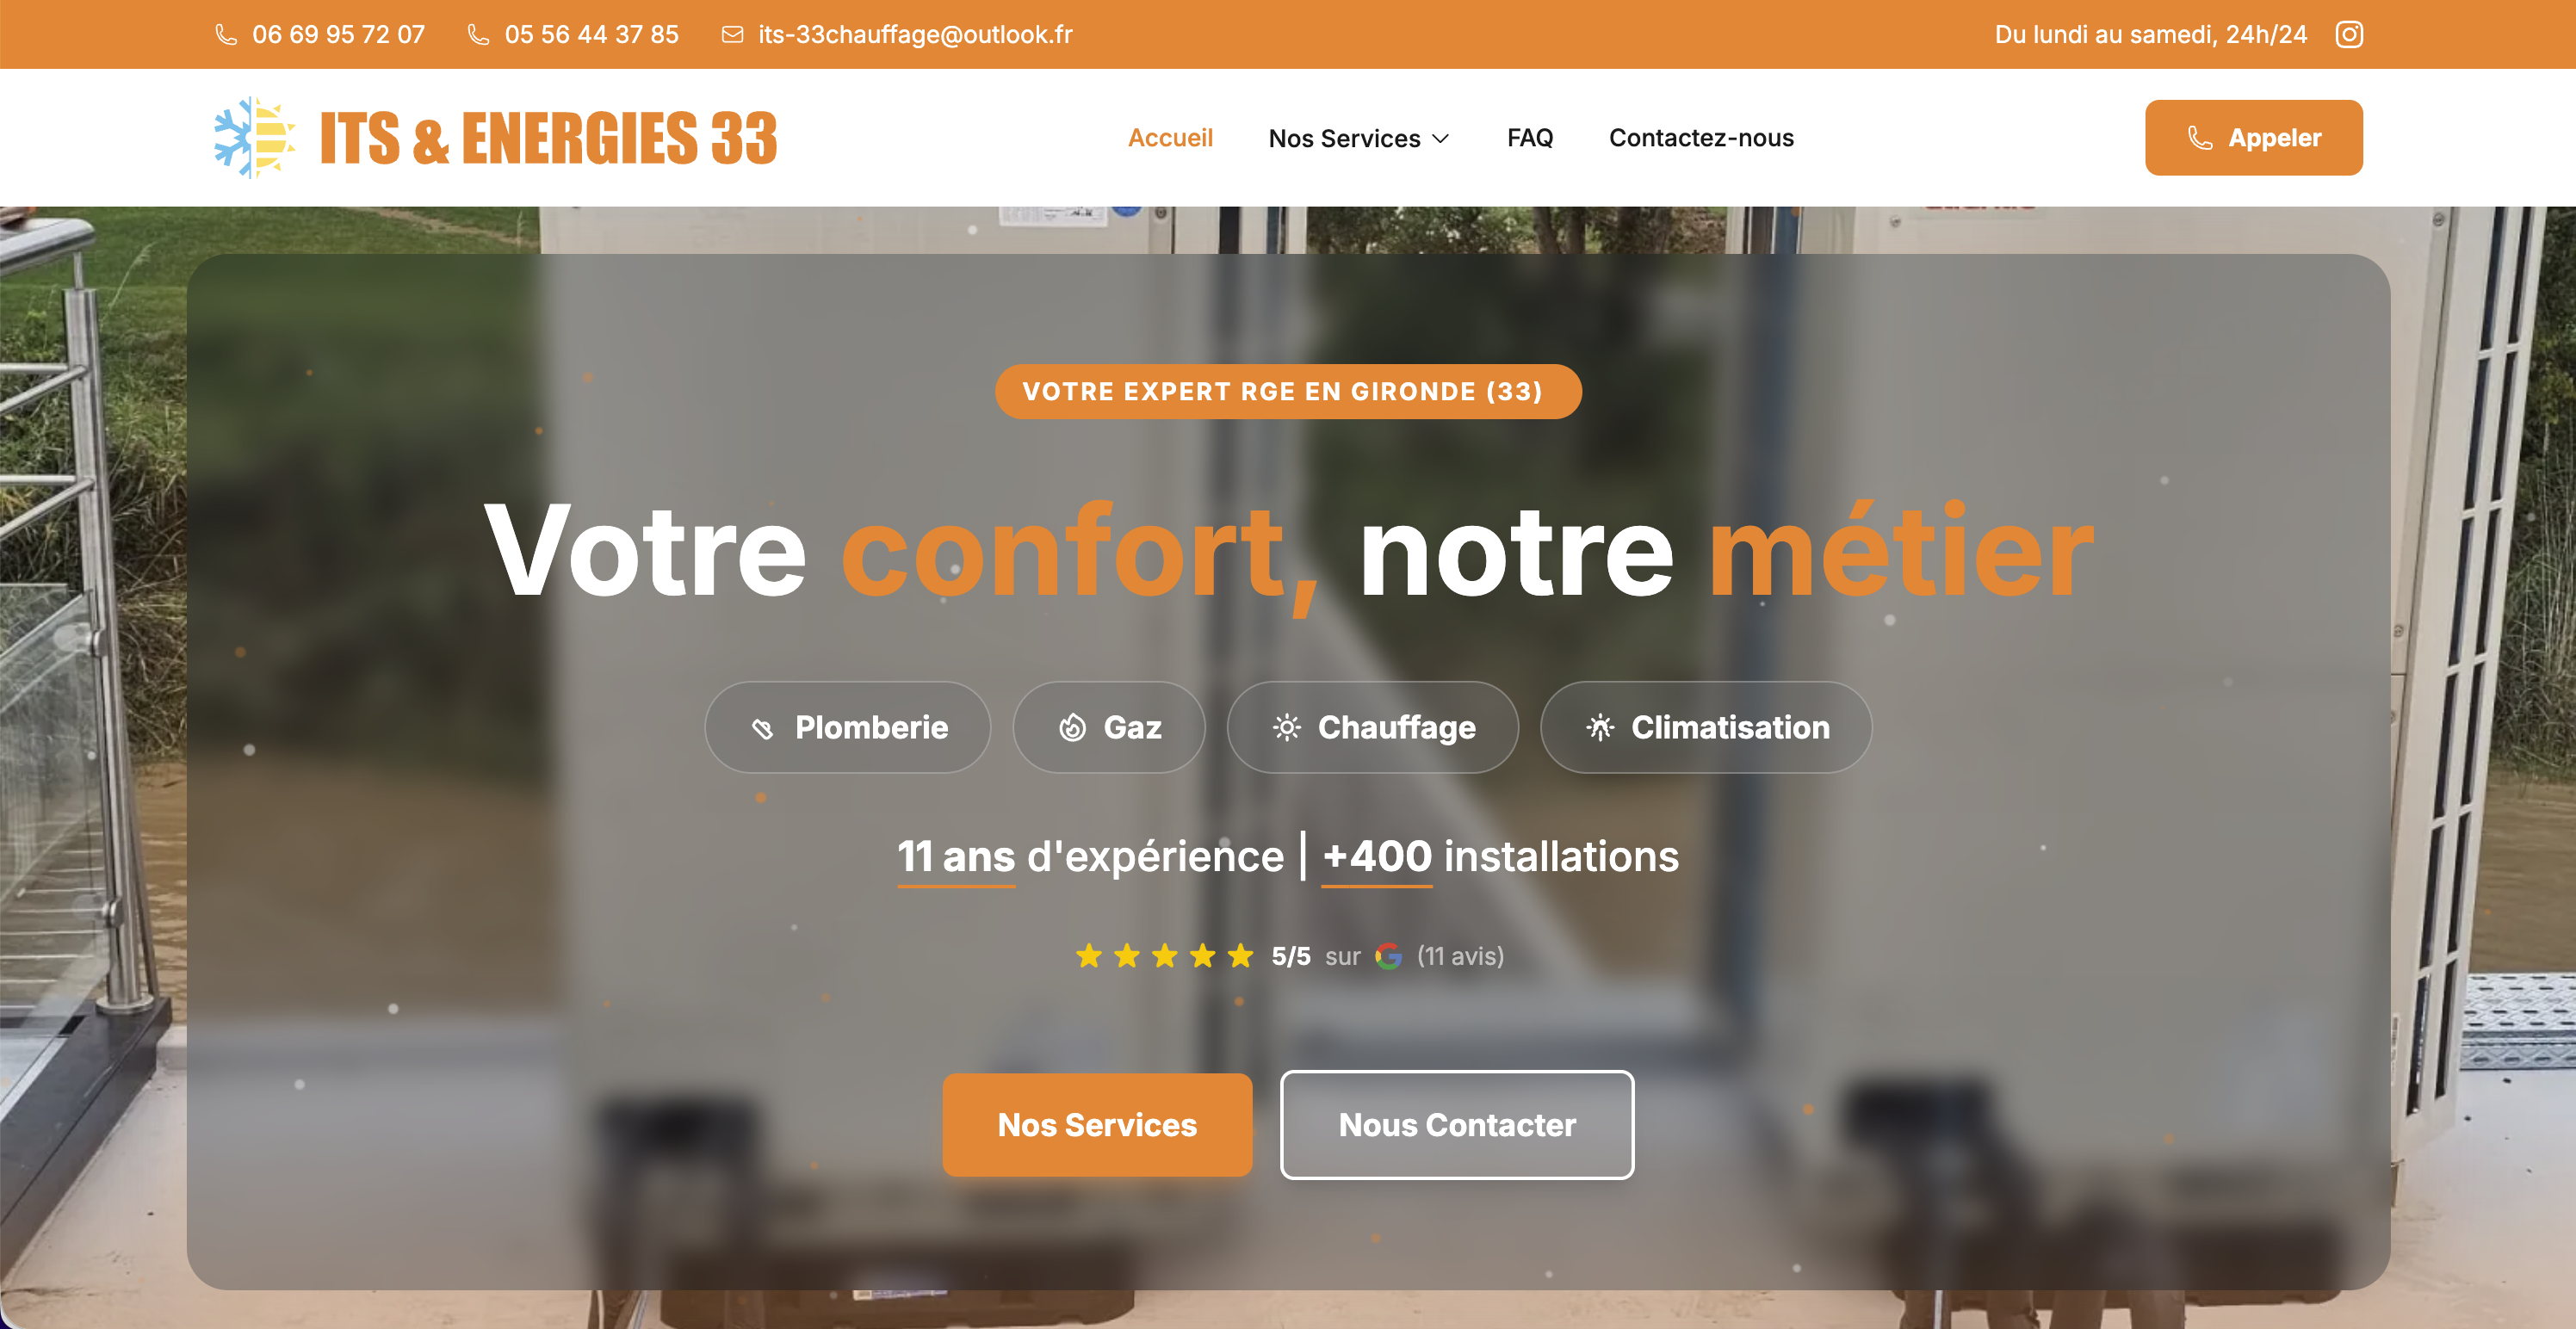Viewport: 2576px width, 1329px height.
Task: Open Contactez-nous in the navigation
Action: point(1701,138)
